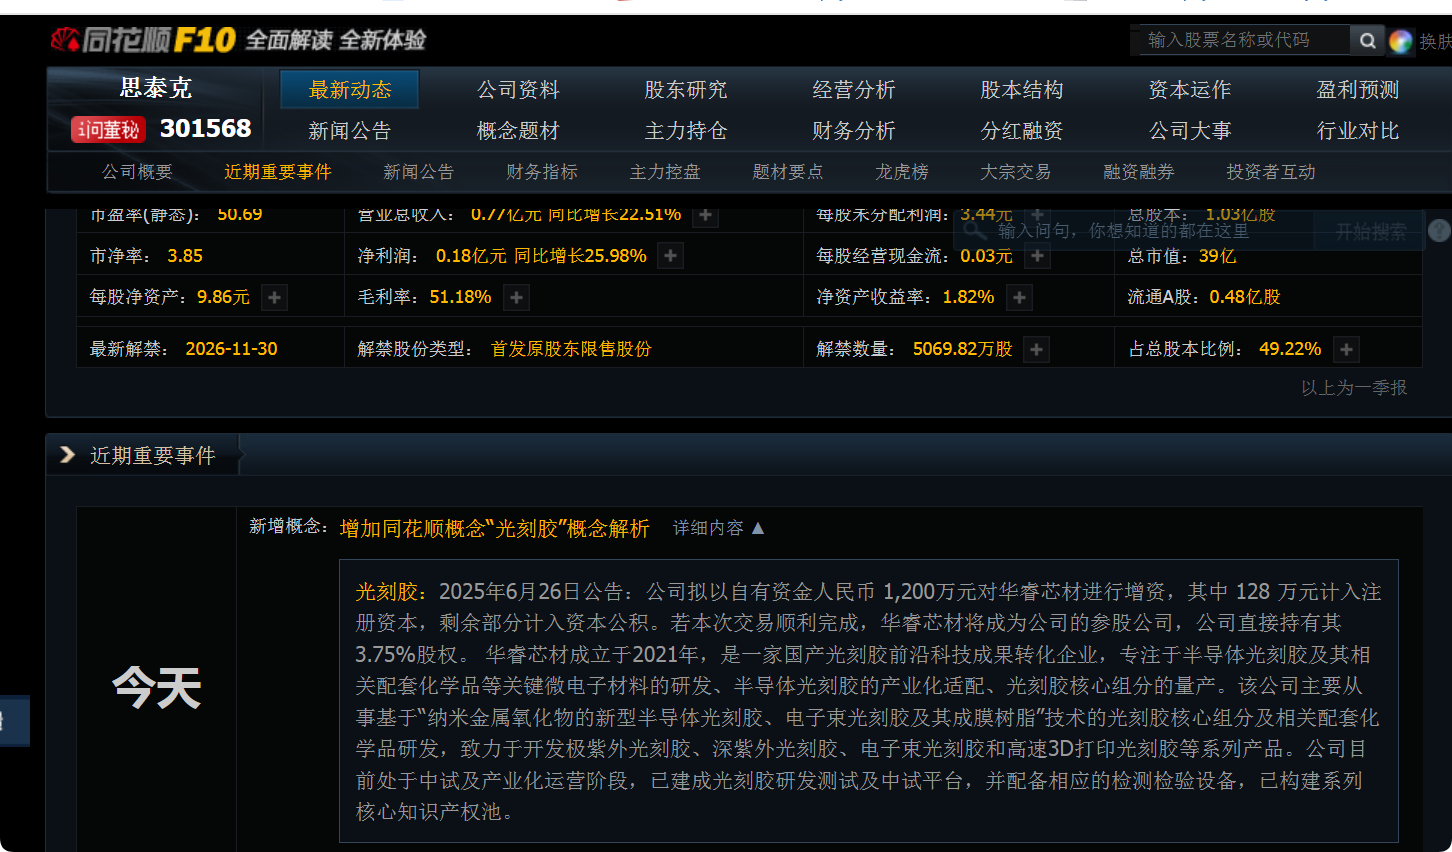Click 市净率 value 3.85

point(185,256)
